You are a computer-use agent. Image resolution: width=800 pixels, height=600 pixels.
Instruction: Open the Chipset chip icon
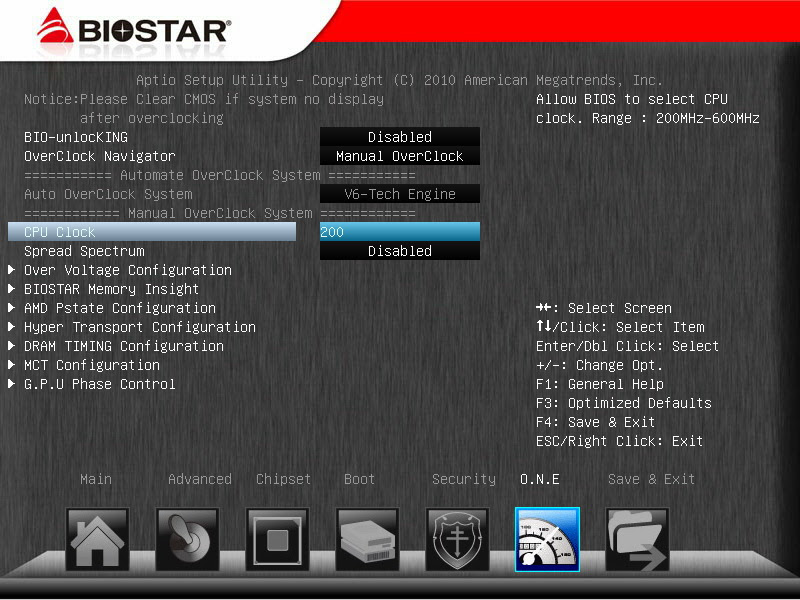(x=277, y=539)
